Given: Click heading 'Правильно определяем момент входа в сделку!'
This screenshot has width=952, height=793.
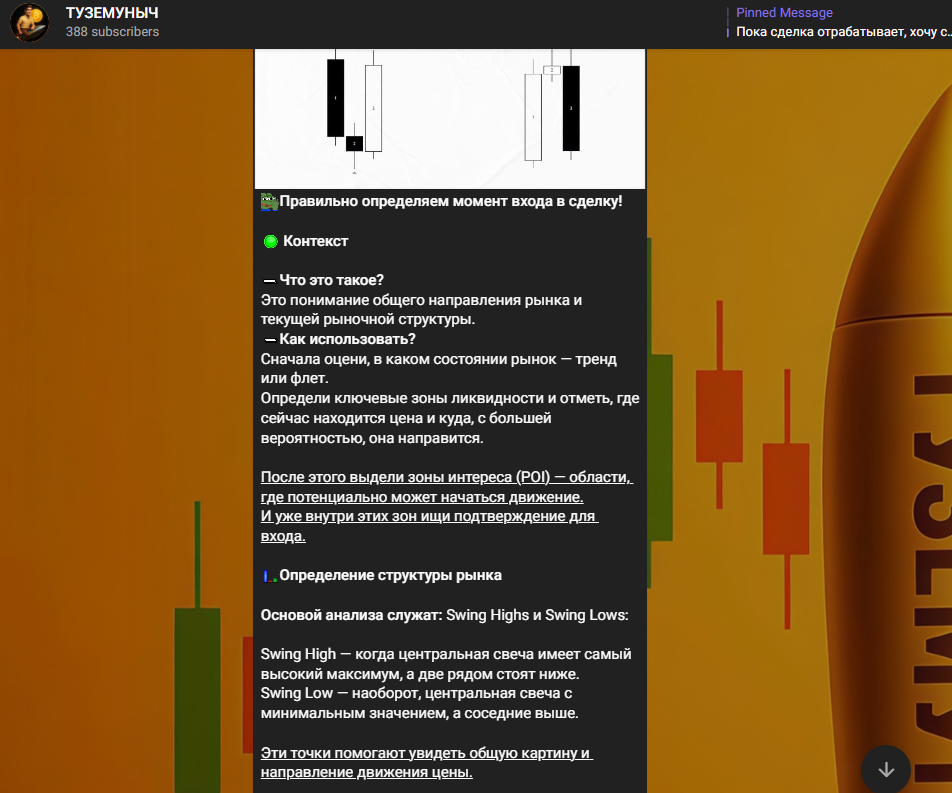Looking at the screenshot, I should click(450, 202).
